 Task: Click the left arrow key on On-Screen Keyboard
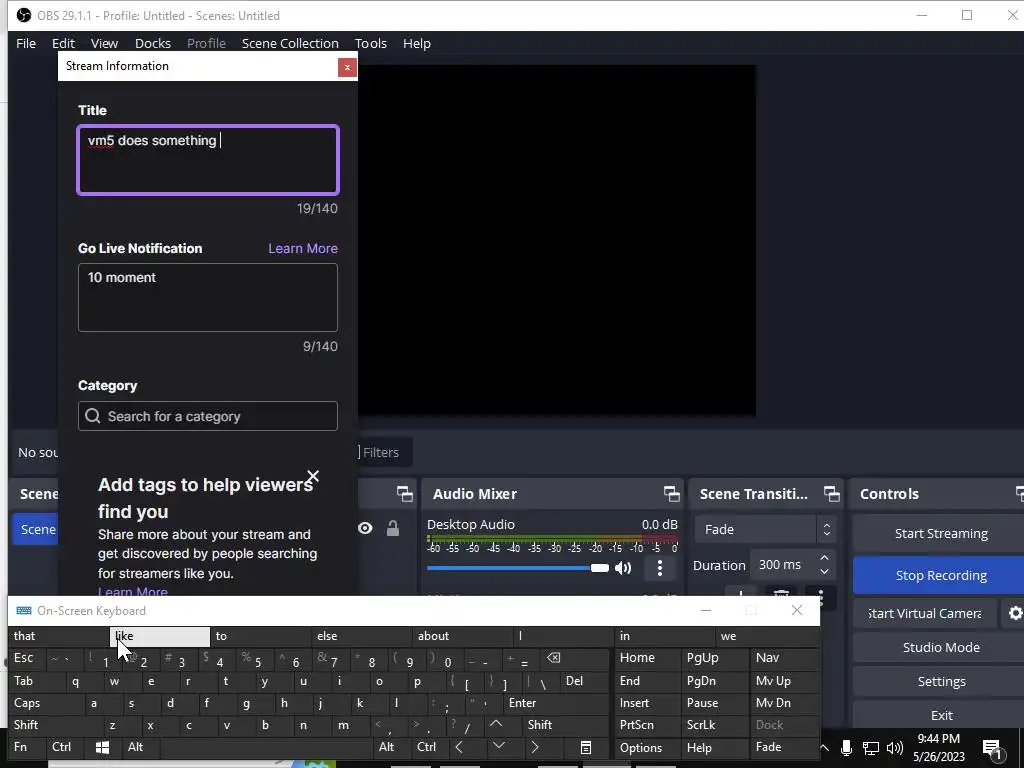pos(459,747)
